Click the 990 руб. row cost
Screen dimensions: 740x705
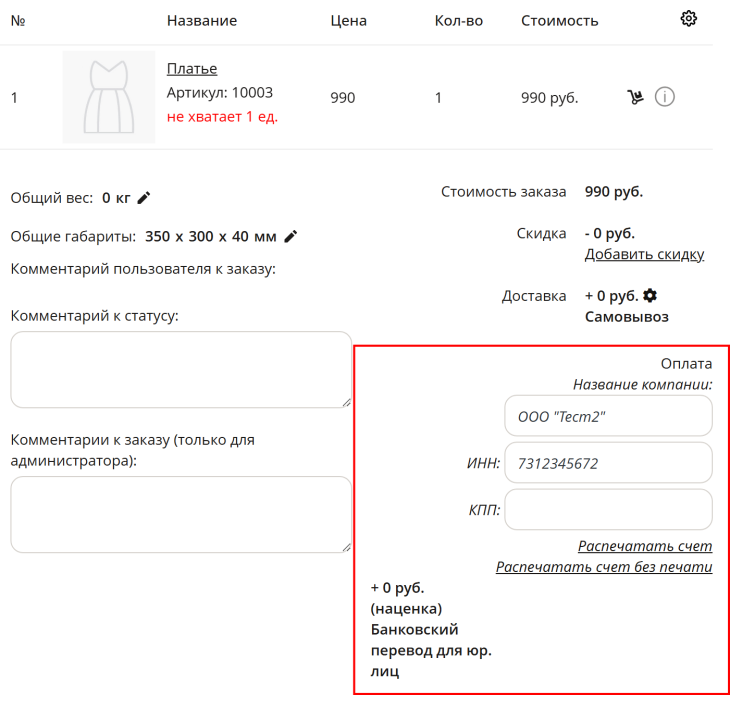coord(550,98)
